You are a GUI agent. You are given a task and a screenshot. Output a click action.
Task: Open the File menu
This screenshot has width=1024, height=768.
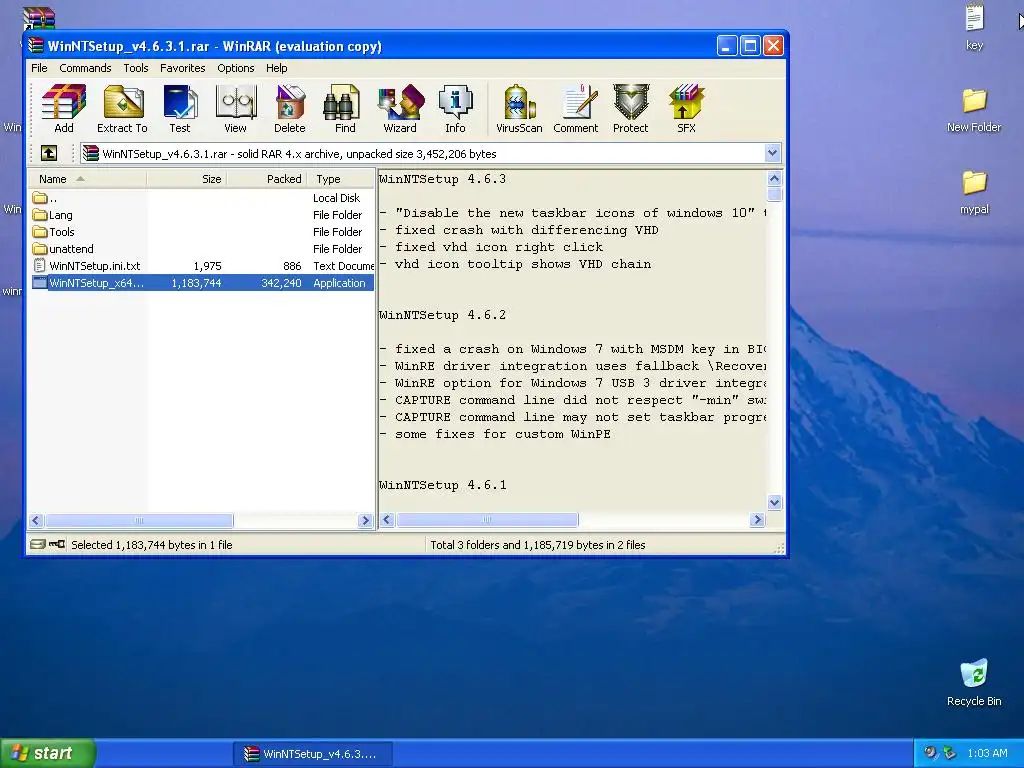click(39, 68)
